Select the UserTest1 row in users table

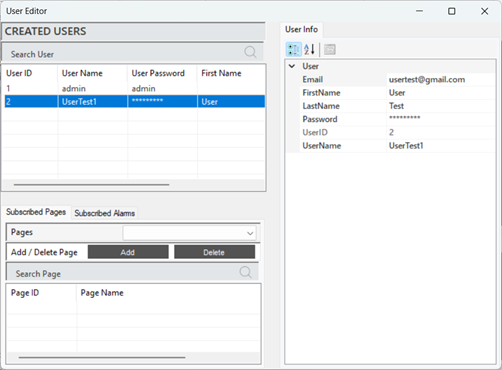tap(135, 102)
